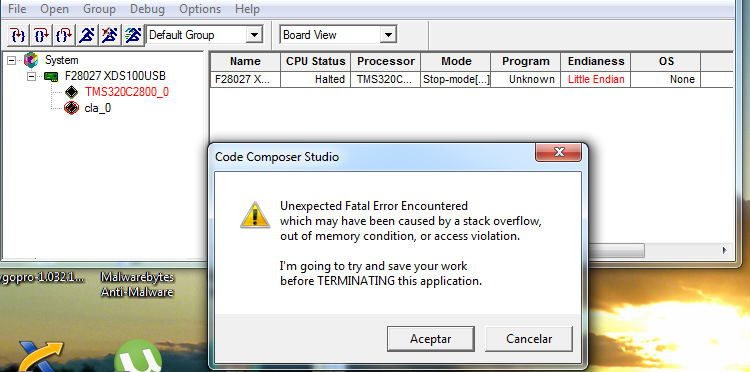Click Aceptar in the error dialog
The width and height of the screenshot is (750, 372).
[x=430, y=339]
